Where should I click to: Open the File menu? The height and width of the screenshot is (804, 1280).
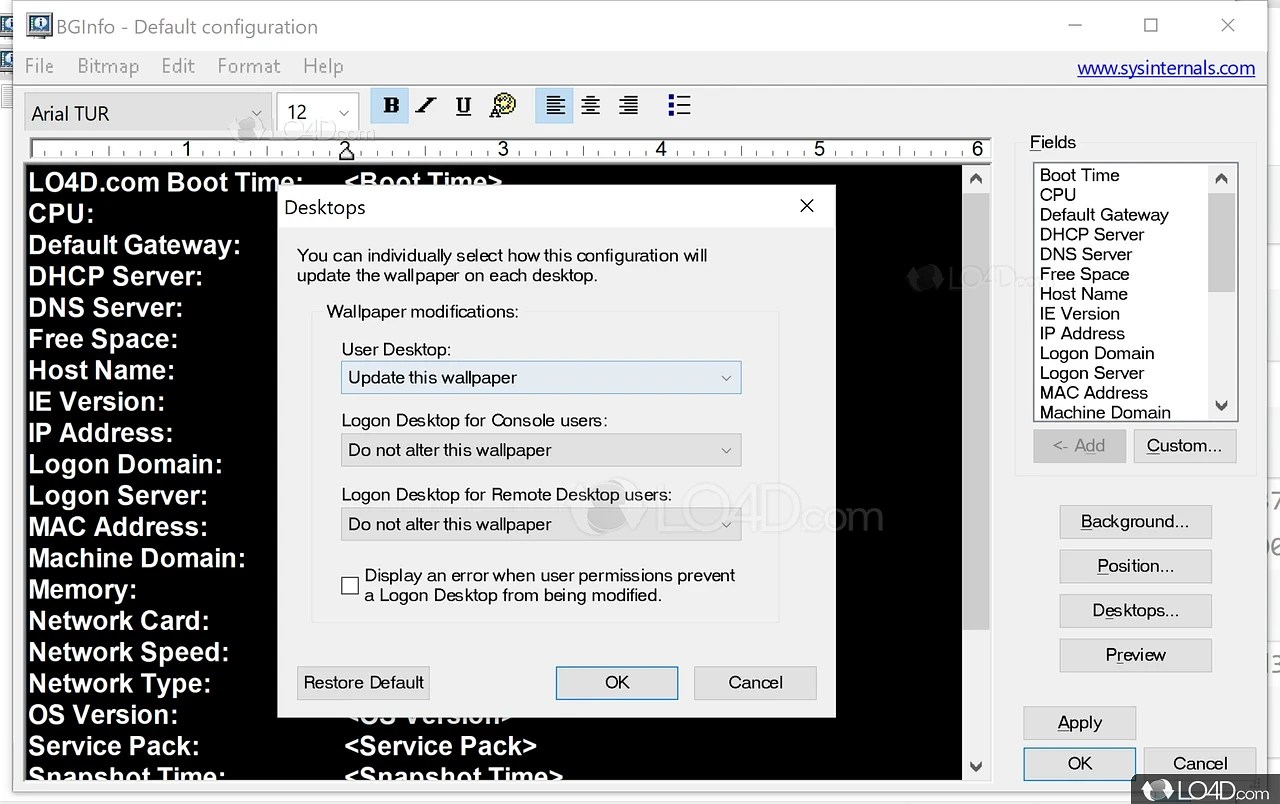point(39,66)
